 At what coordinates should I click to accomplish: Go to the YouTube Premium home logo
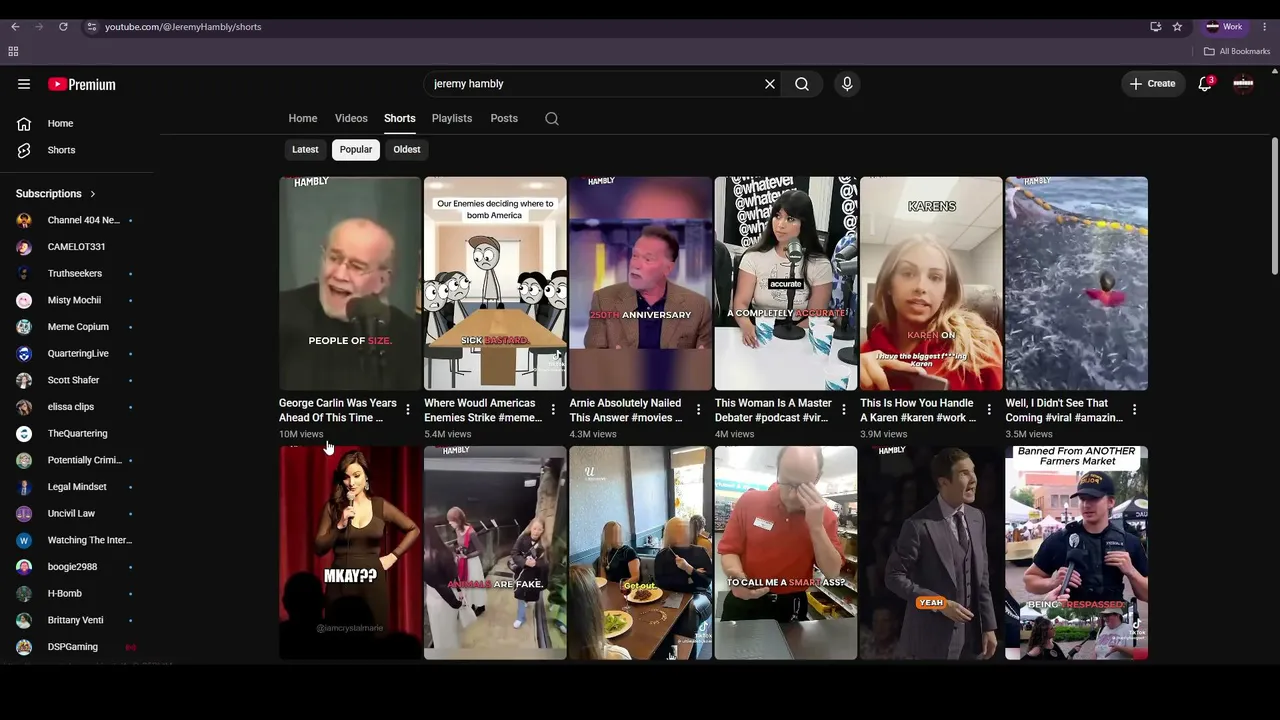(82, 84)
